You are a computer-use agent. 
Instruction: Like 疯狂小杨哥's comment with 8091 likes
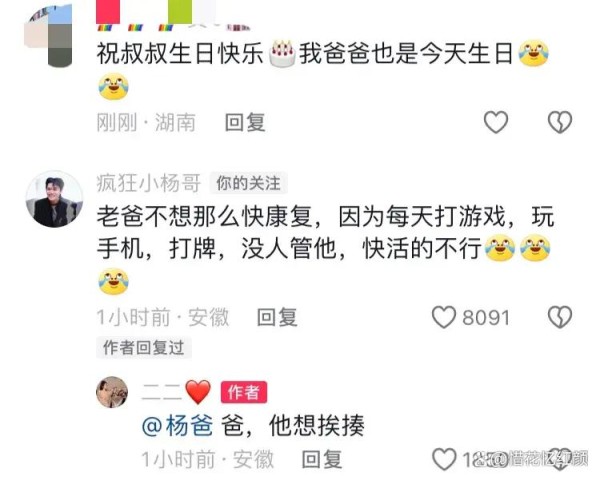tap(444, 317)
